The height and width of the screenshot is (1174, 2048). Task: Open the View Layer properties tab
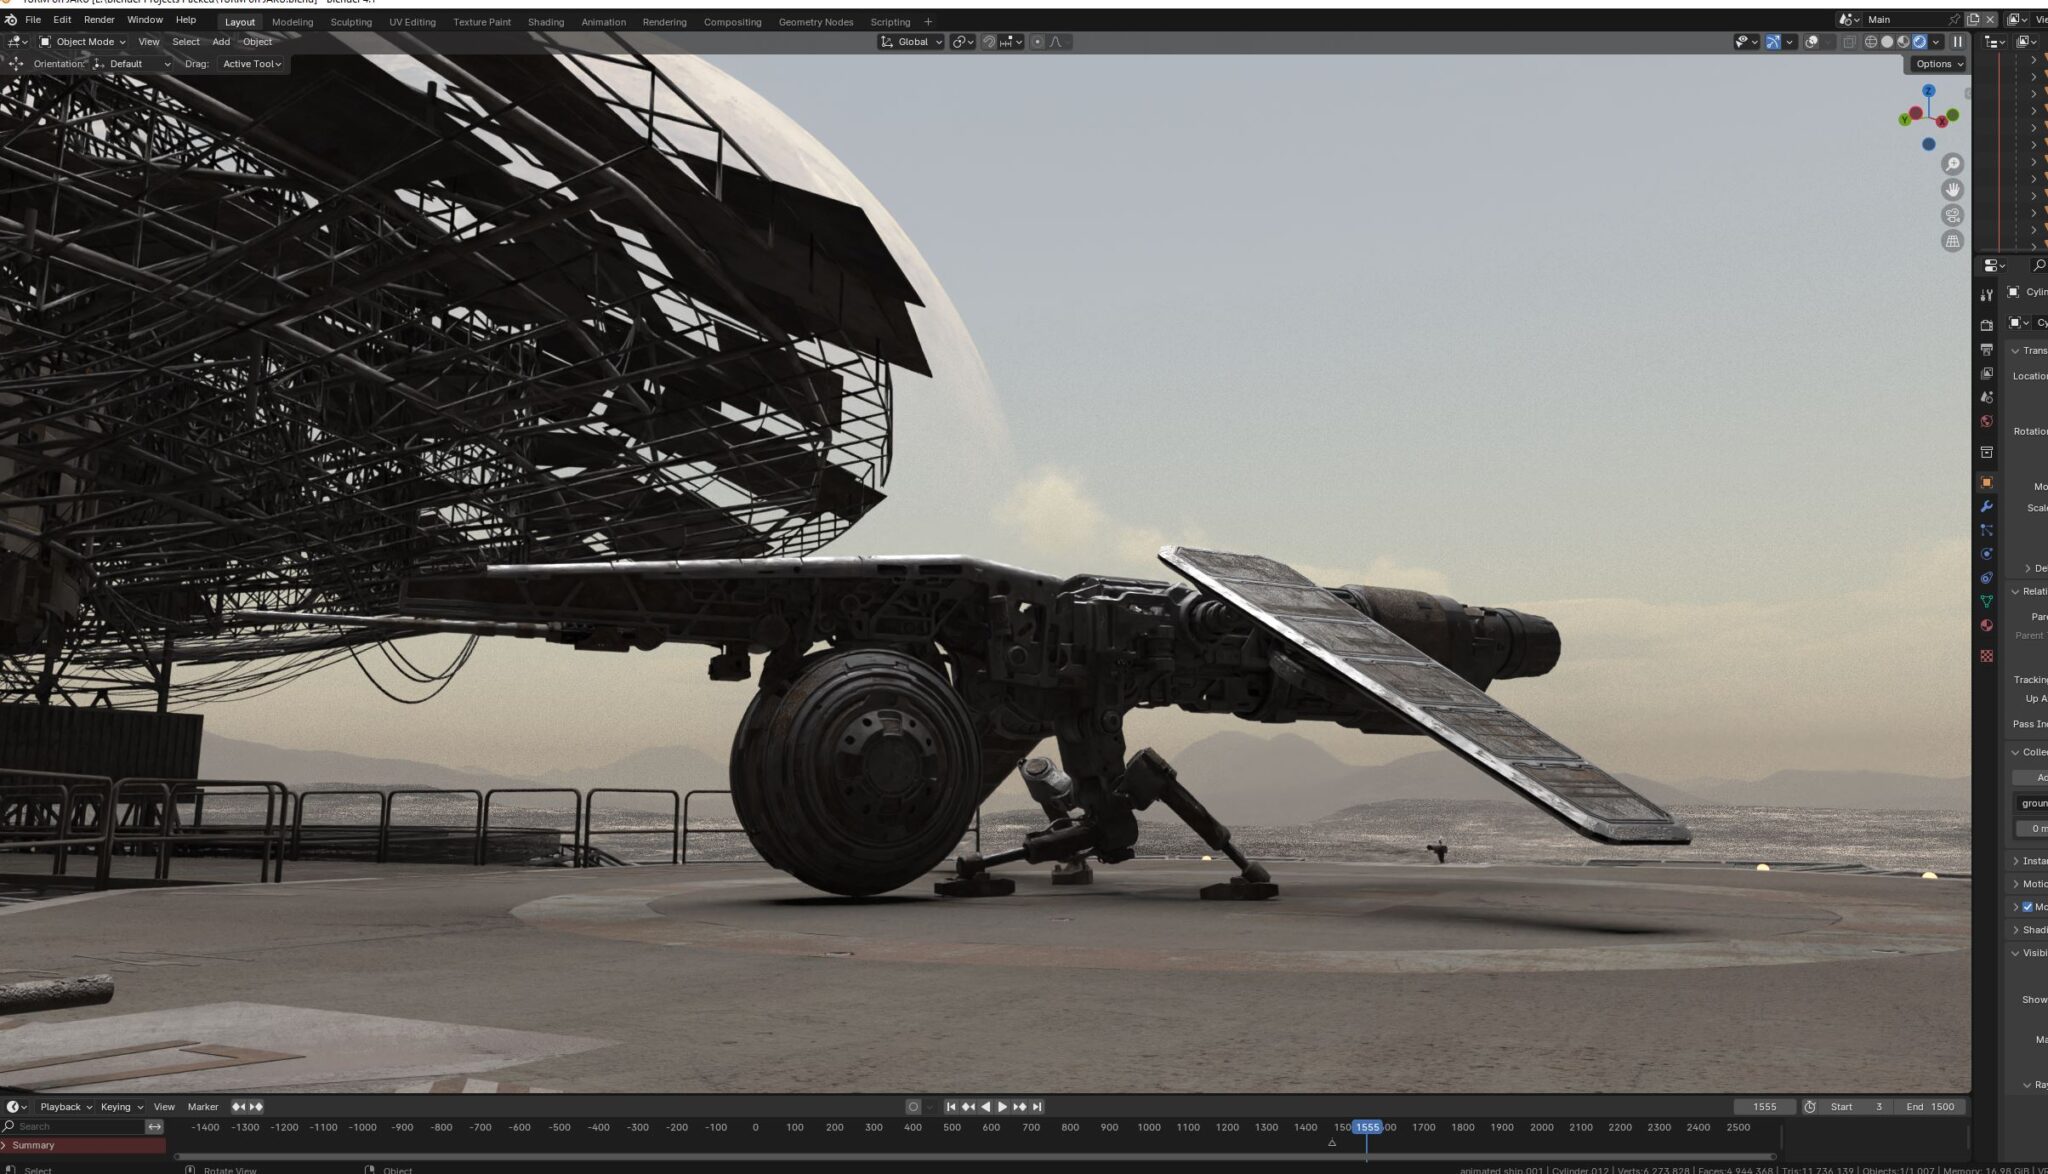(x=1987, y=373)
